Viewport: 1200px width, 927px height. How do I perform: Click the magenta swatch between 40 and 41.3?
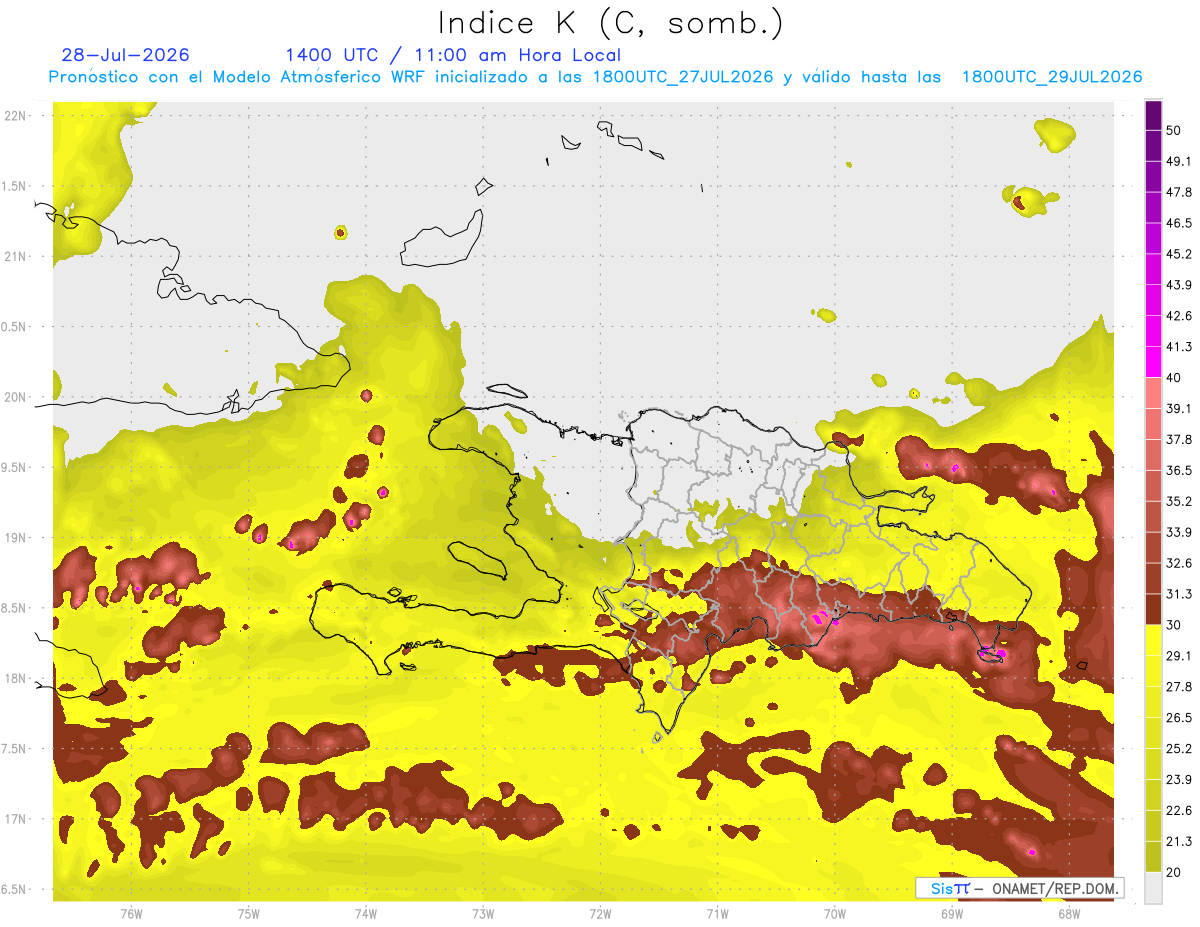pyautogui.click(x=1153, y=362)
